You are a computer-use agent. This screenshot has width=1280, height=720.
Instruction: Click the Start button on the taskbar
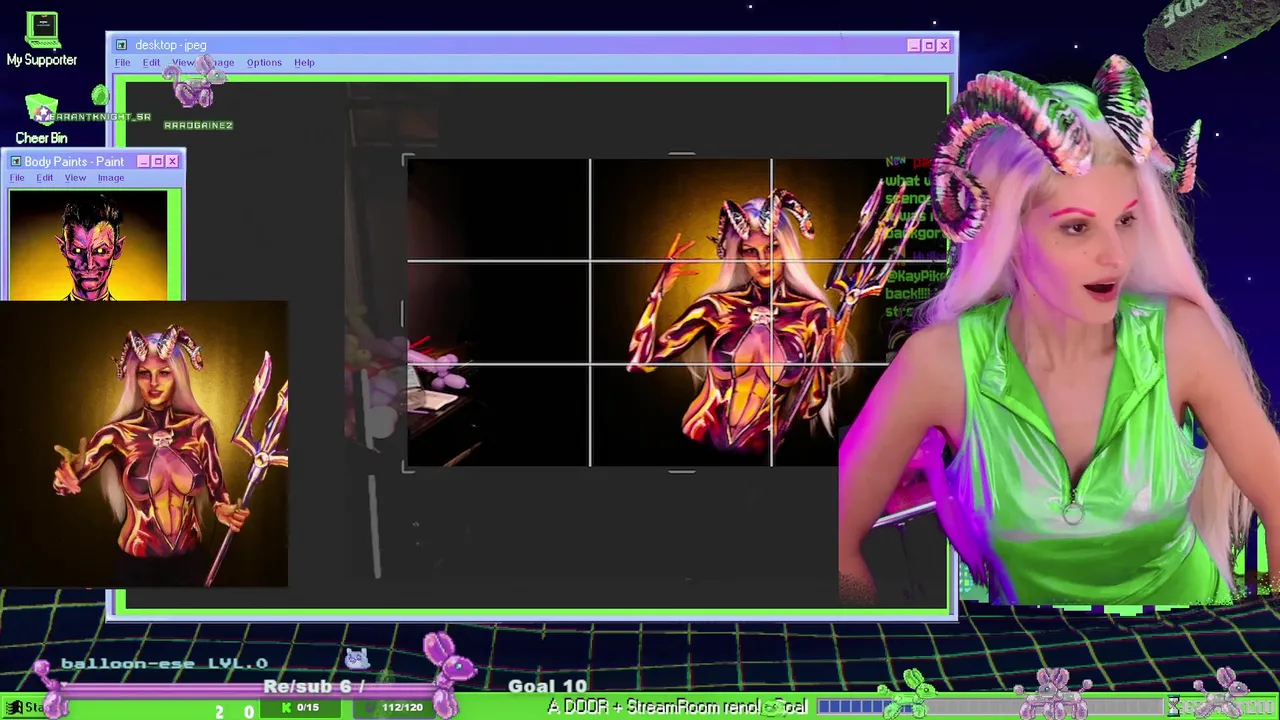click(25, 708)
